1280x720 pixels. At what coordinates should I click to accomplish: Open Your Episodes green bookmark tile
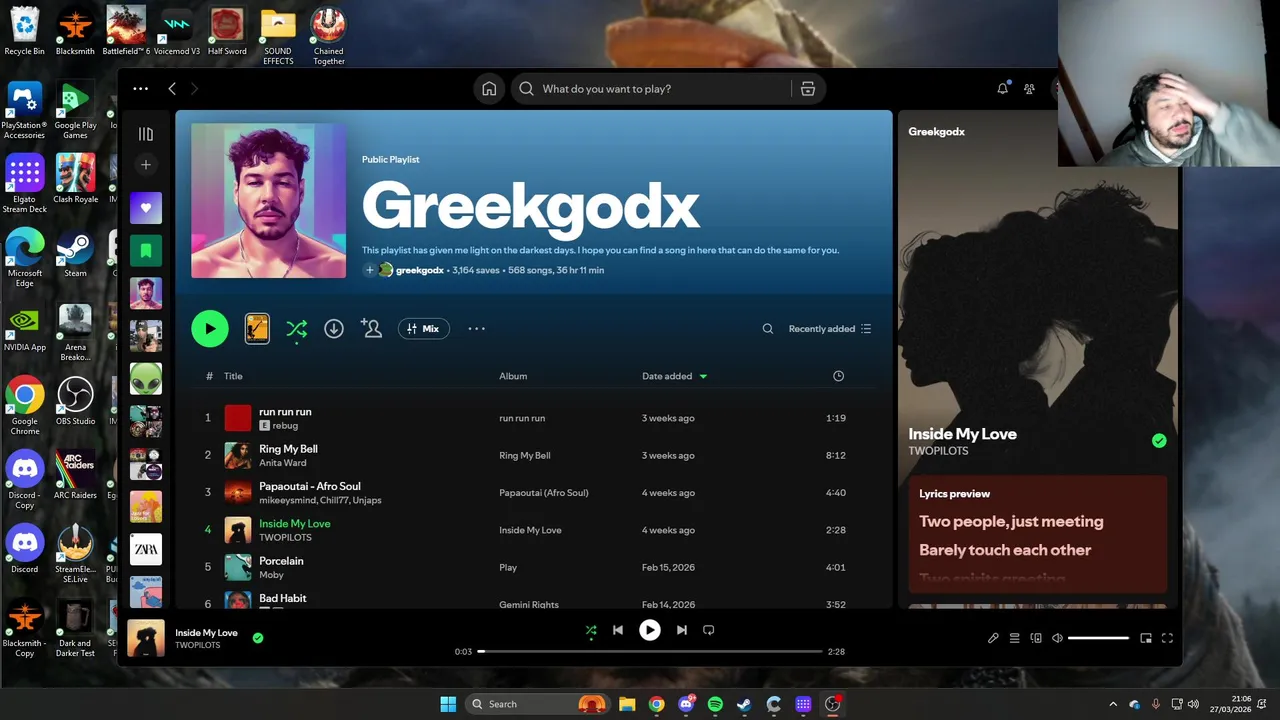[x=146, y=250]
